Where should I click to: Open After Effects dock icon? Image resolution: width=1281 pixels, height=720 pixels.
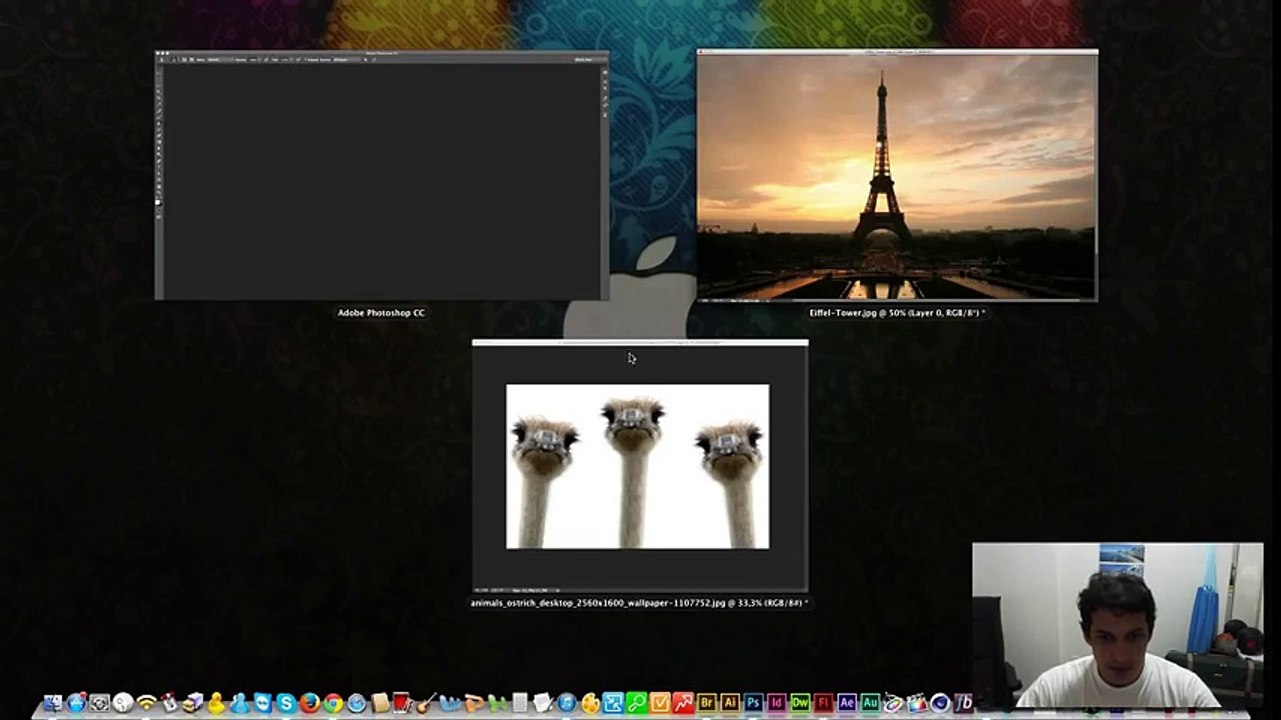pos(847,703)
